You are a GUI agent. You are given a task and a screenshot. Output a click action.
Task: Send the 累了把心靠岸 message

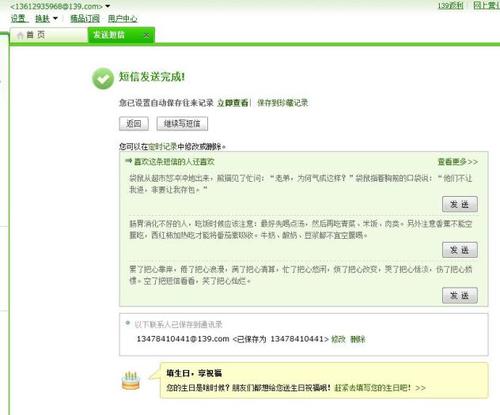click(460, 295)
